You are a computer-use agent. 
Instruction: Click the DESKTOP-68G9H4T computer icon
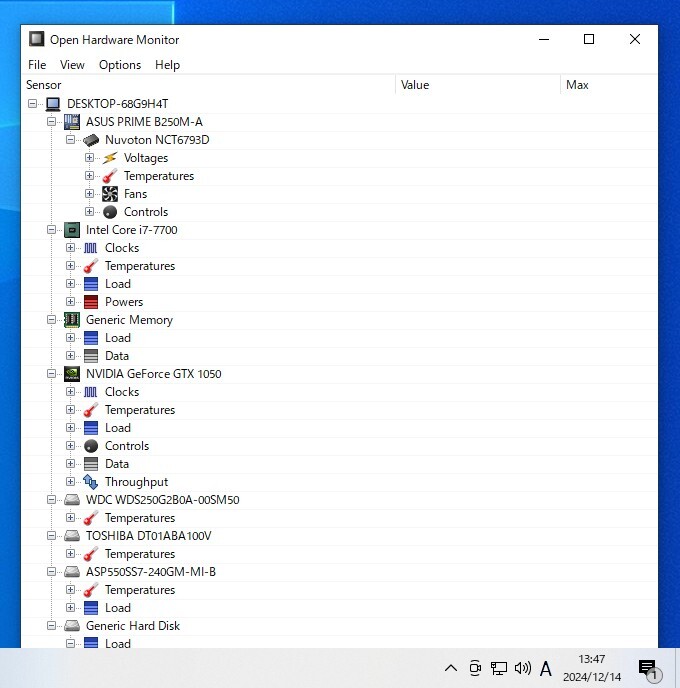(x=53, y=104)
